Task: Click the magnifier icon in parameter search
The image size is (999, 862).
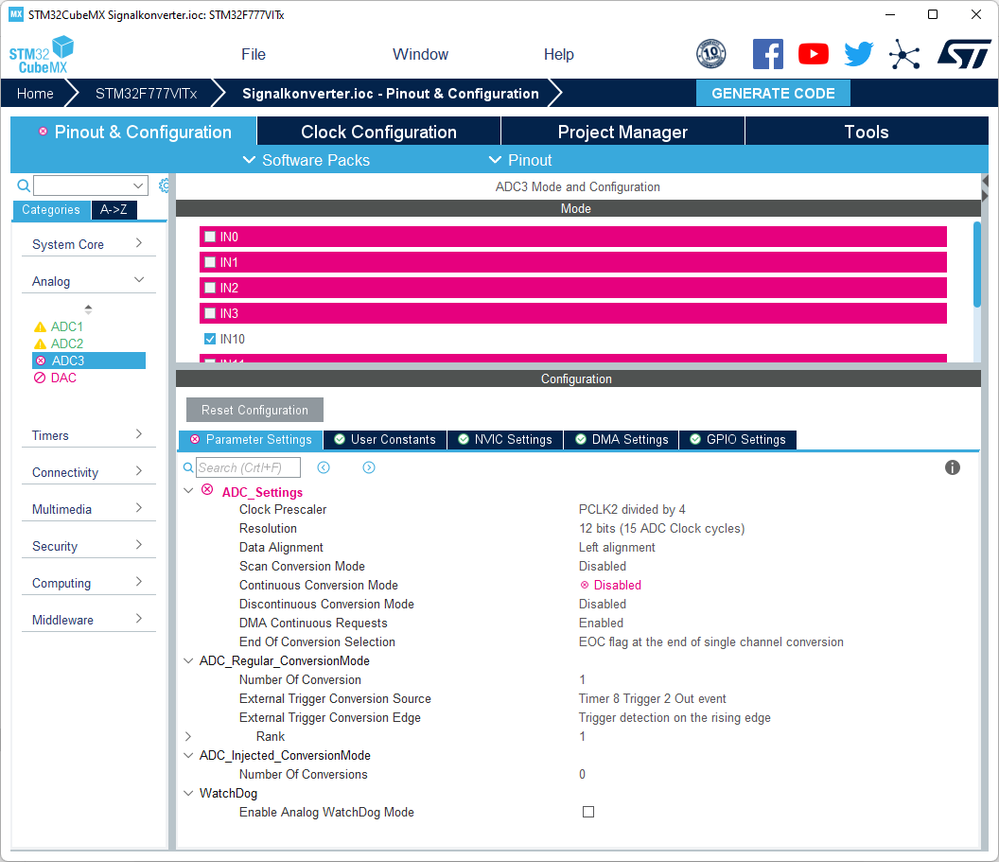Action: [188, 468]
